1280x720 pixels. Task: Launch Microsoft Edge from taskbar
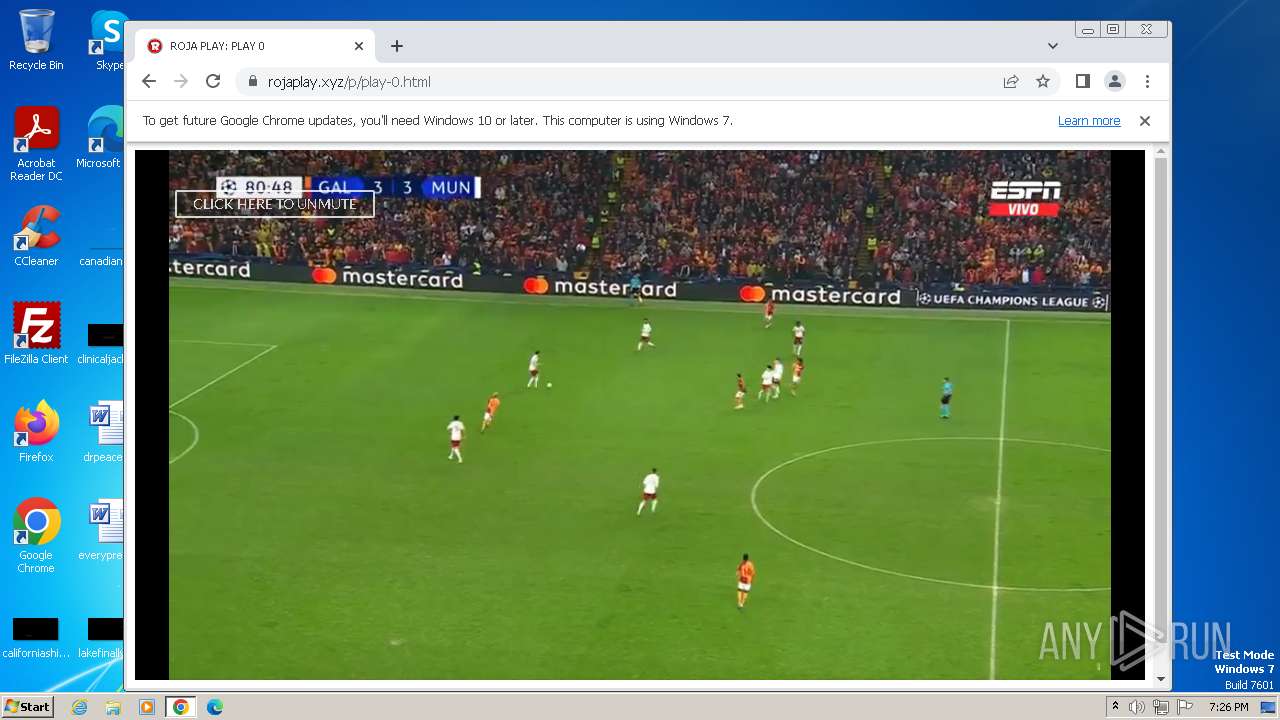pos(215,707)
